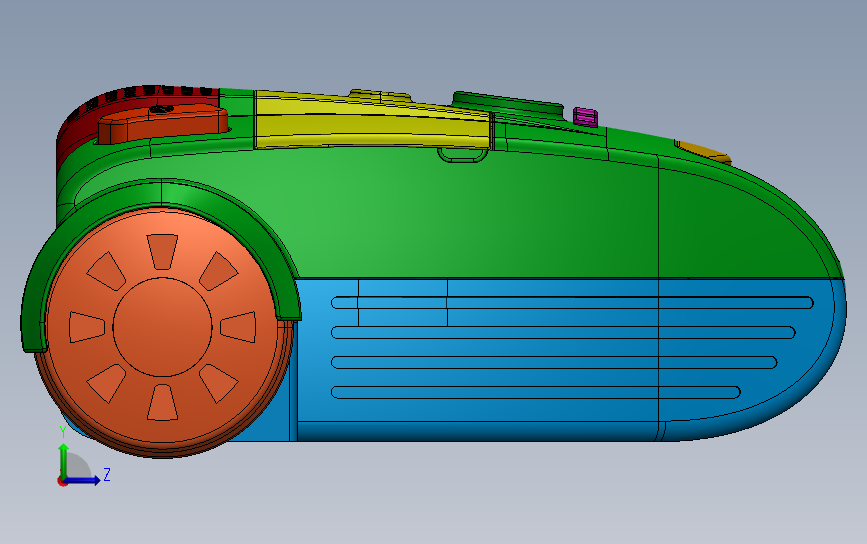Click the blue Z axis arrow

click(x=83, y=480)
